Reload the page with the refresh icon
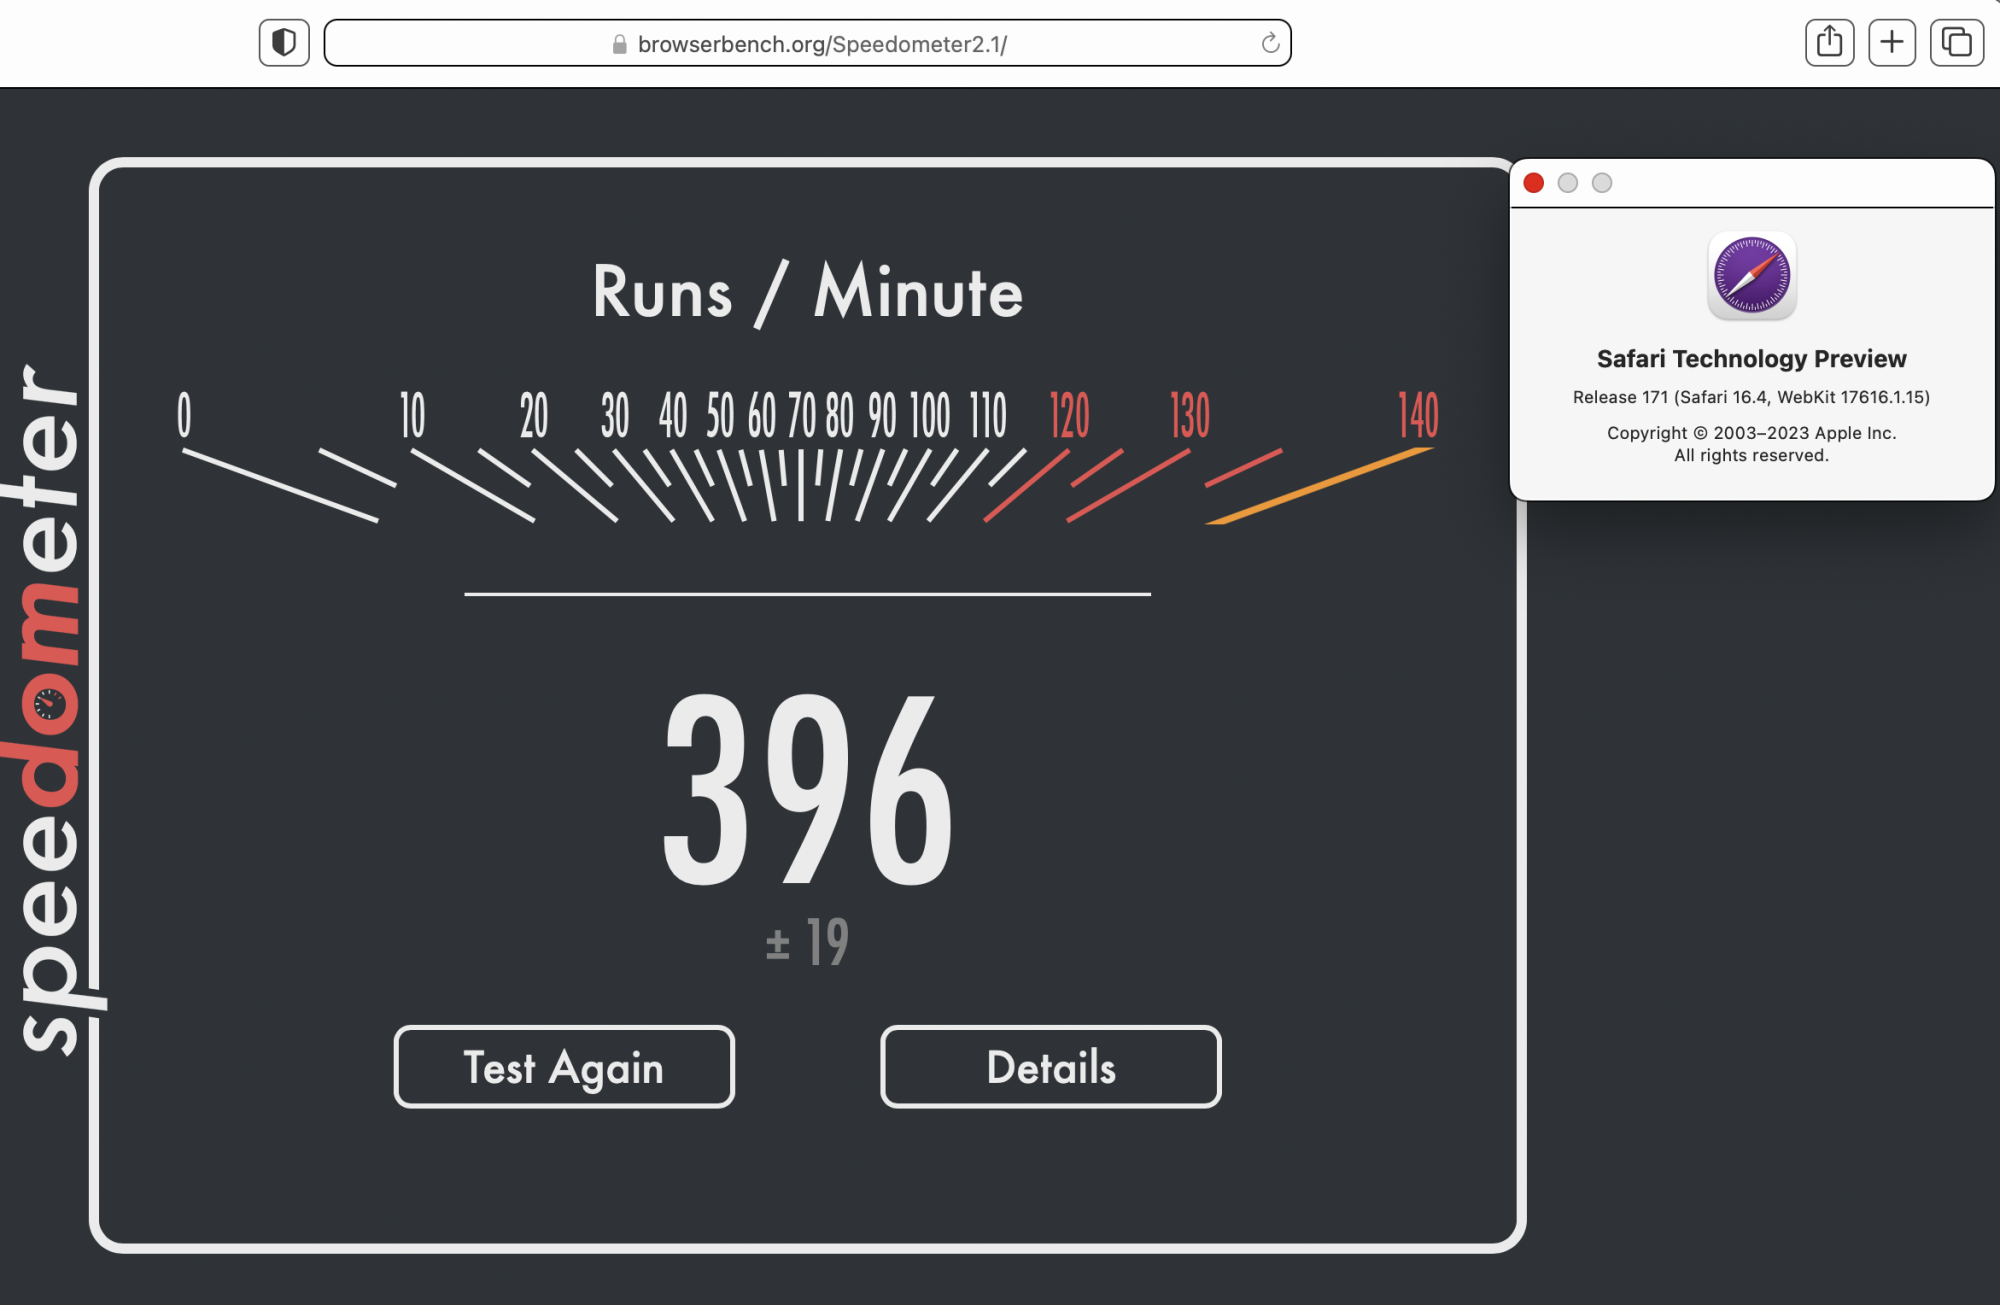Image resolution: width=2000 pixels, height=1305 pixels. coord(1270,43)
